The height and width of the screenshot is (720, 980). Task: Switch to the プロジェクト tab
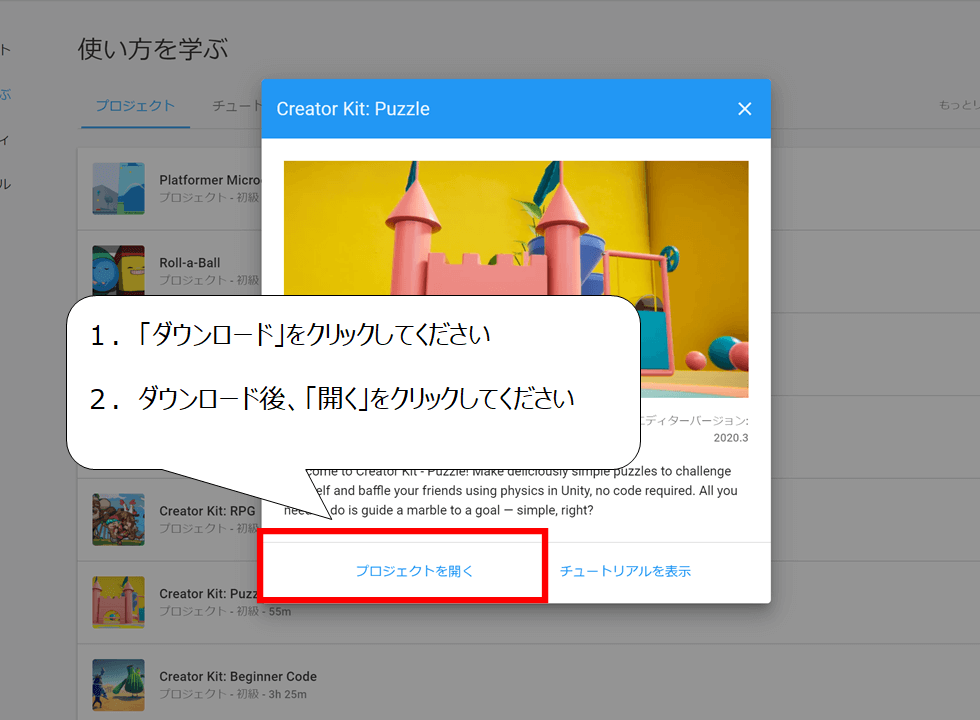coord(135,106)
